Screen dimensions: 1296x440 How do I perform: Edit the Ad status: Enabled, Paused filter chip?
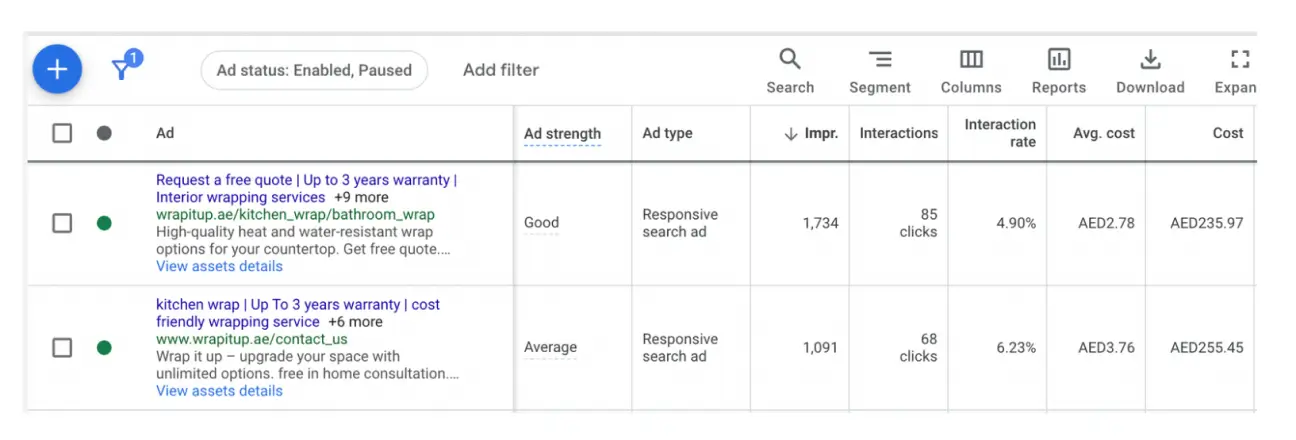[314, 70]
